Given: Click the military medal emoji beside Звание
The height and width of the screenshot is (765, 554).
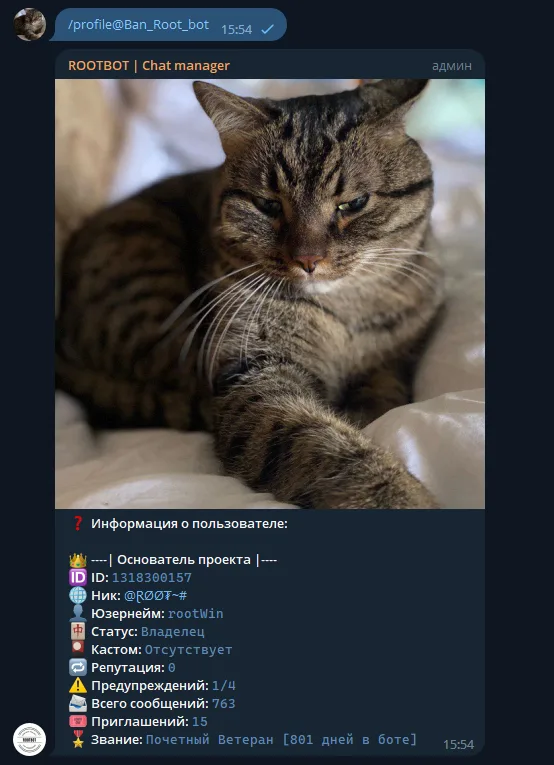Looking at the screenshot, I should coord(78,740).
